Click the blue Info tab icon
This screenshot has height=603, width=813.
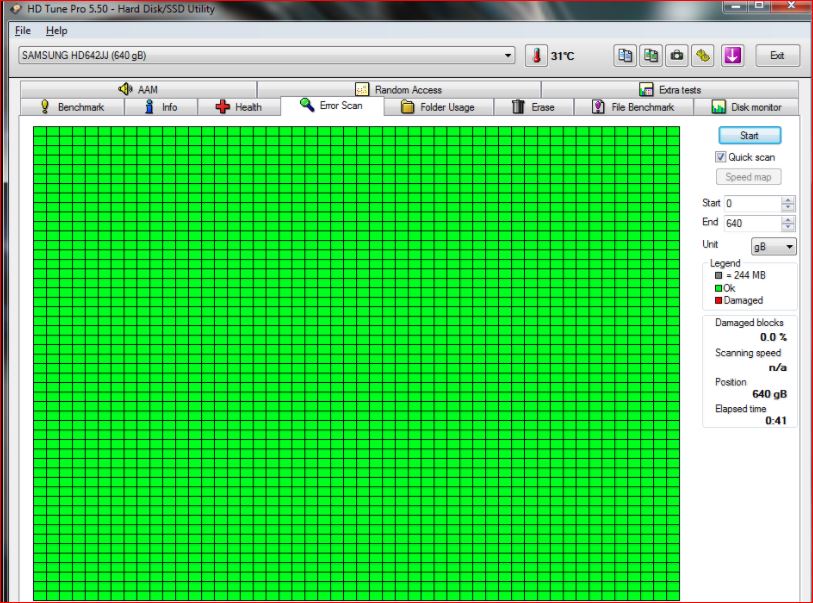149,107
